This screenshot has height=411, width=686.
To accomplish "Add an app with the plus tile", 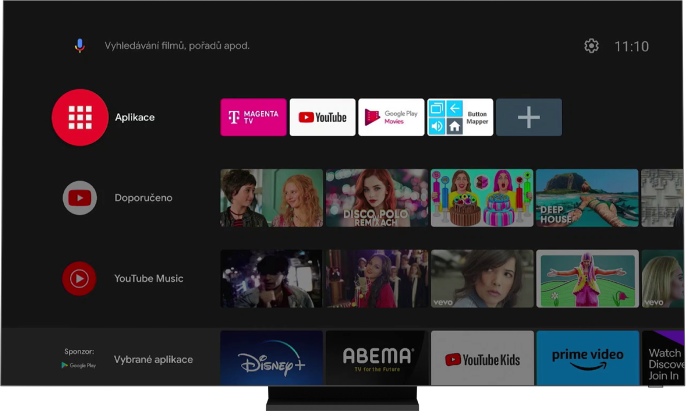I will point(529,117).
